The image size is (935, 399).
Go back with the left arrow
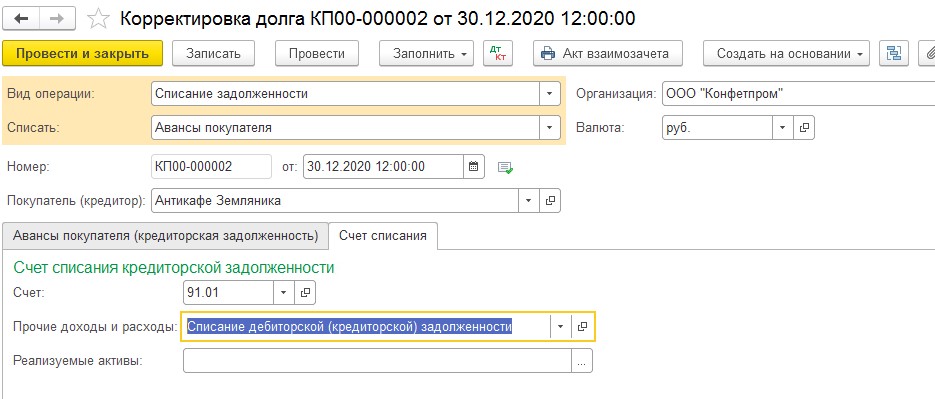22,18
